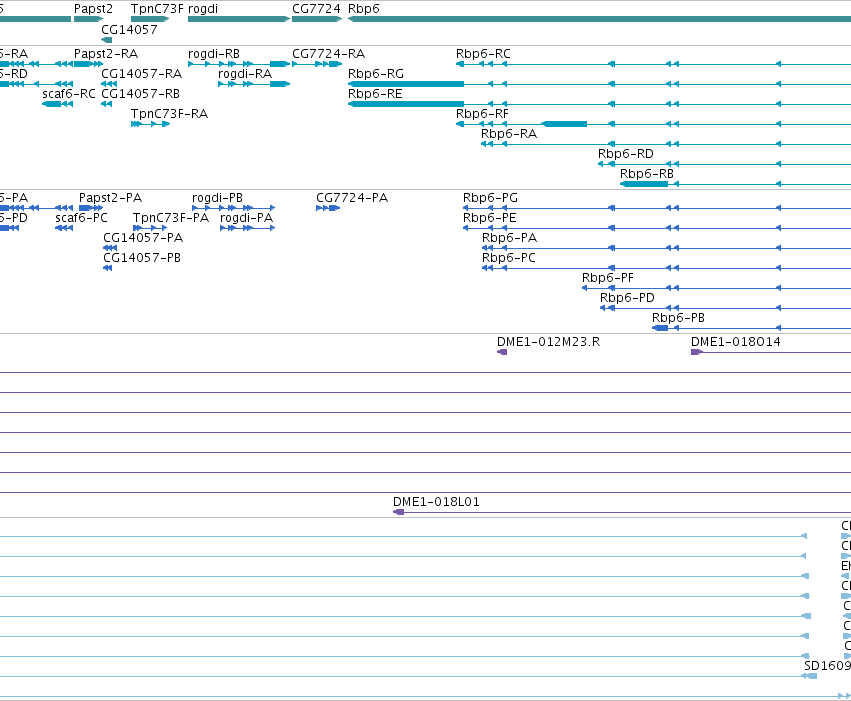Click the rogdi gene arrow bar
The image size is (851, 701).
239,19
